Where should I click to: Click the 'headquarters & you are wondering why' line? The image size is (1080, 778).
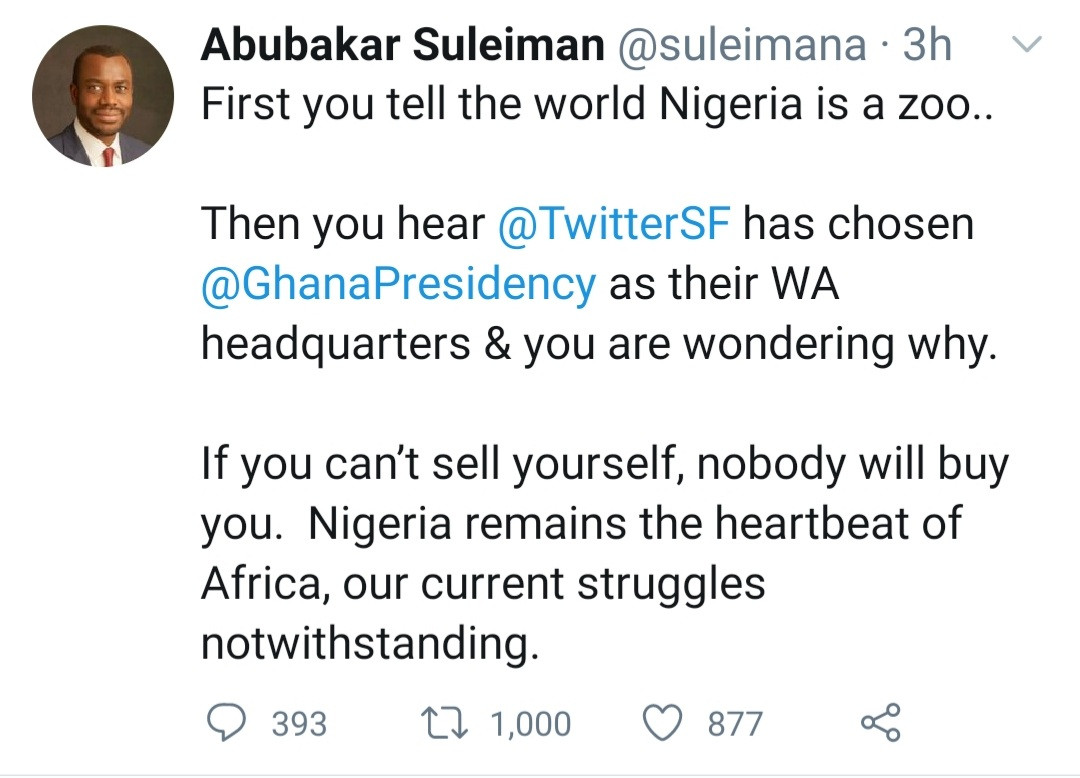(598, 344)
